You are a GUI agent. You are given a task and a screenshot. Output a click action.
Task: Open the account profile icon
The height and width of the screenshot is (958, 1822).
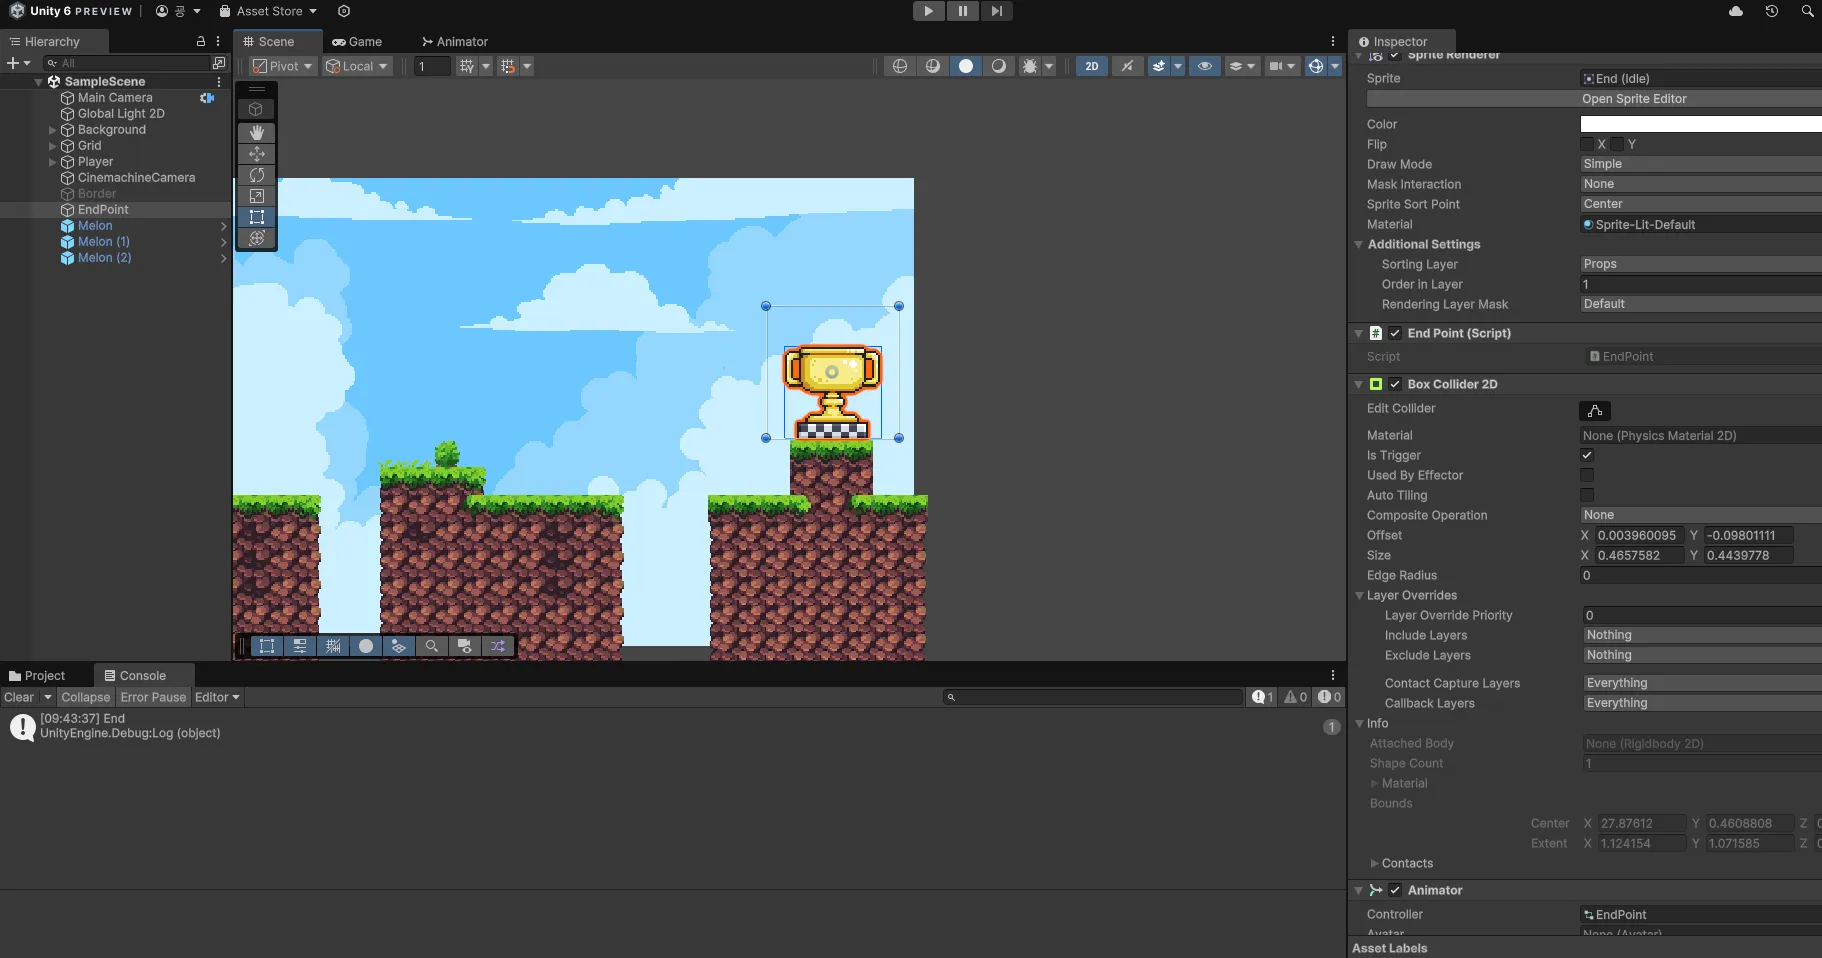[x=162, y=11]
